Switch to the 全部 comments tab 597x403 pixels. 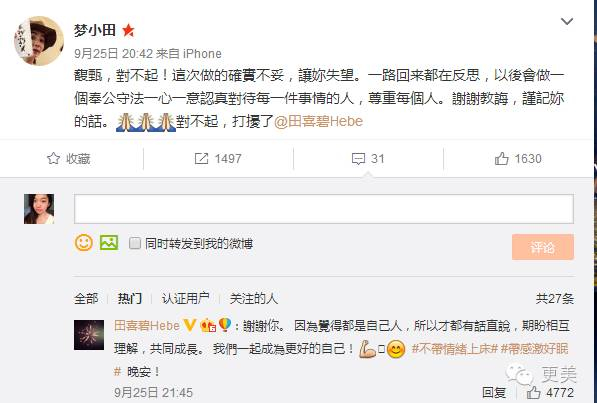point(86,298)
